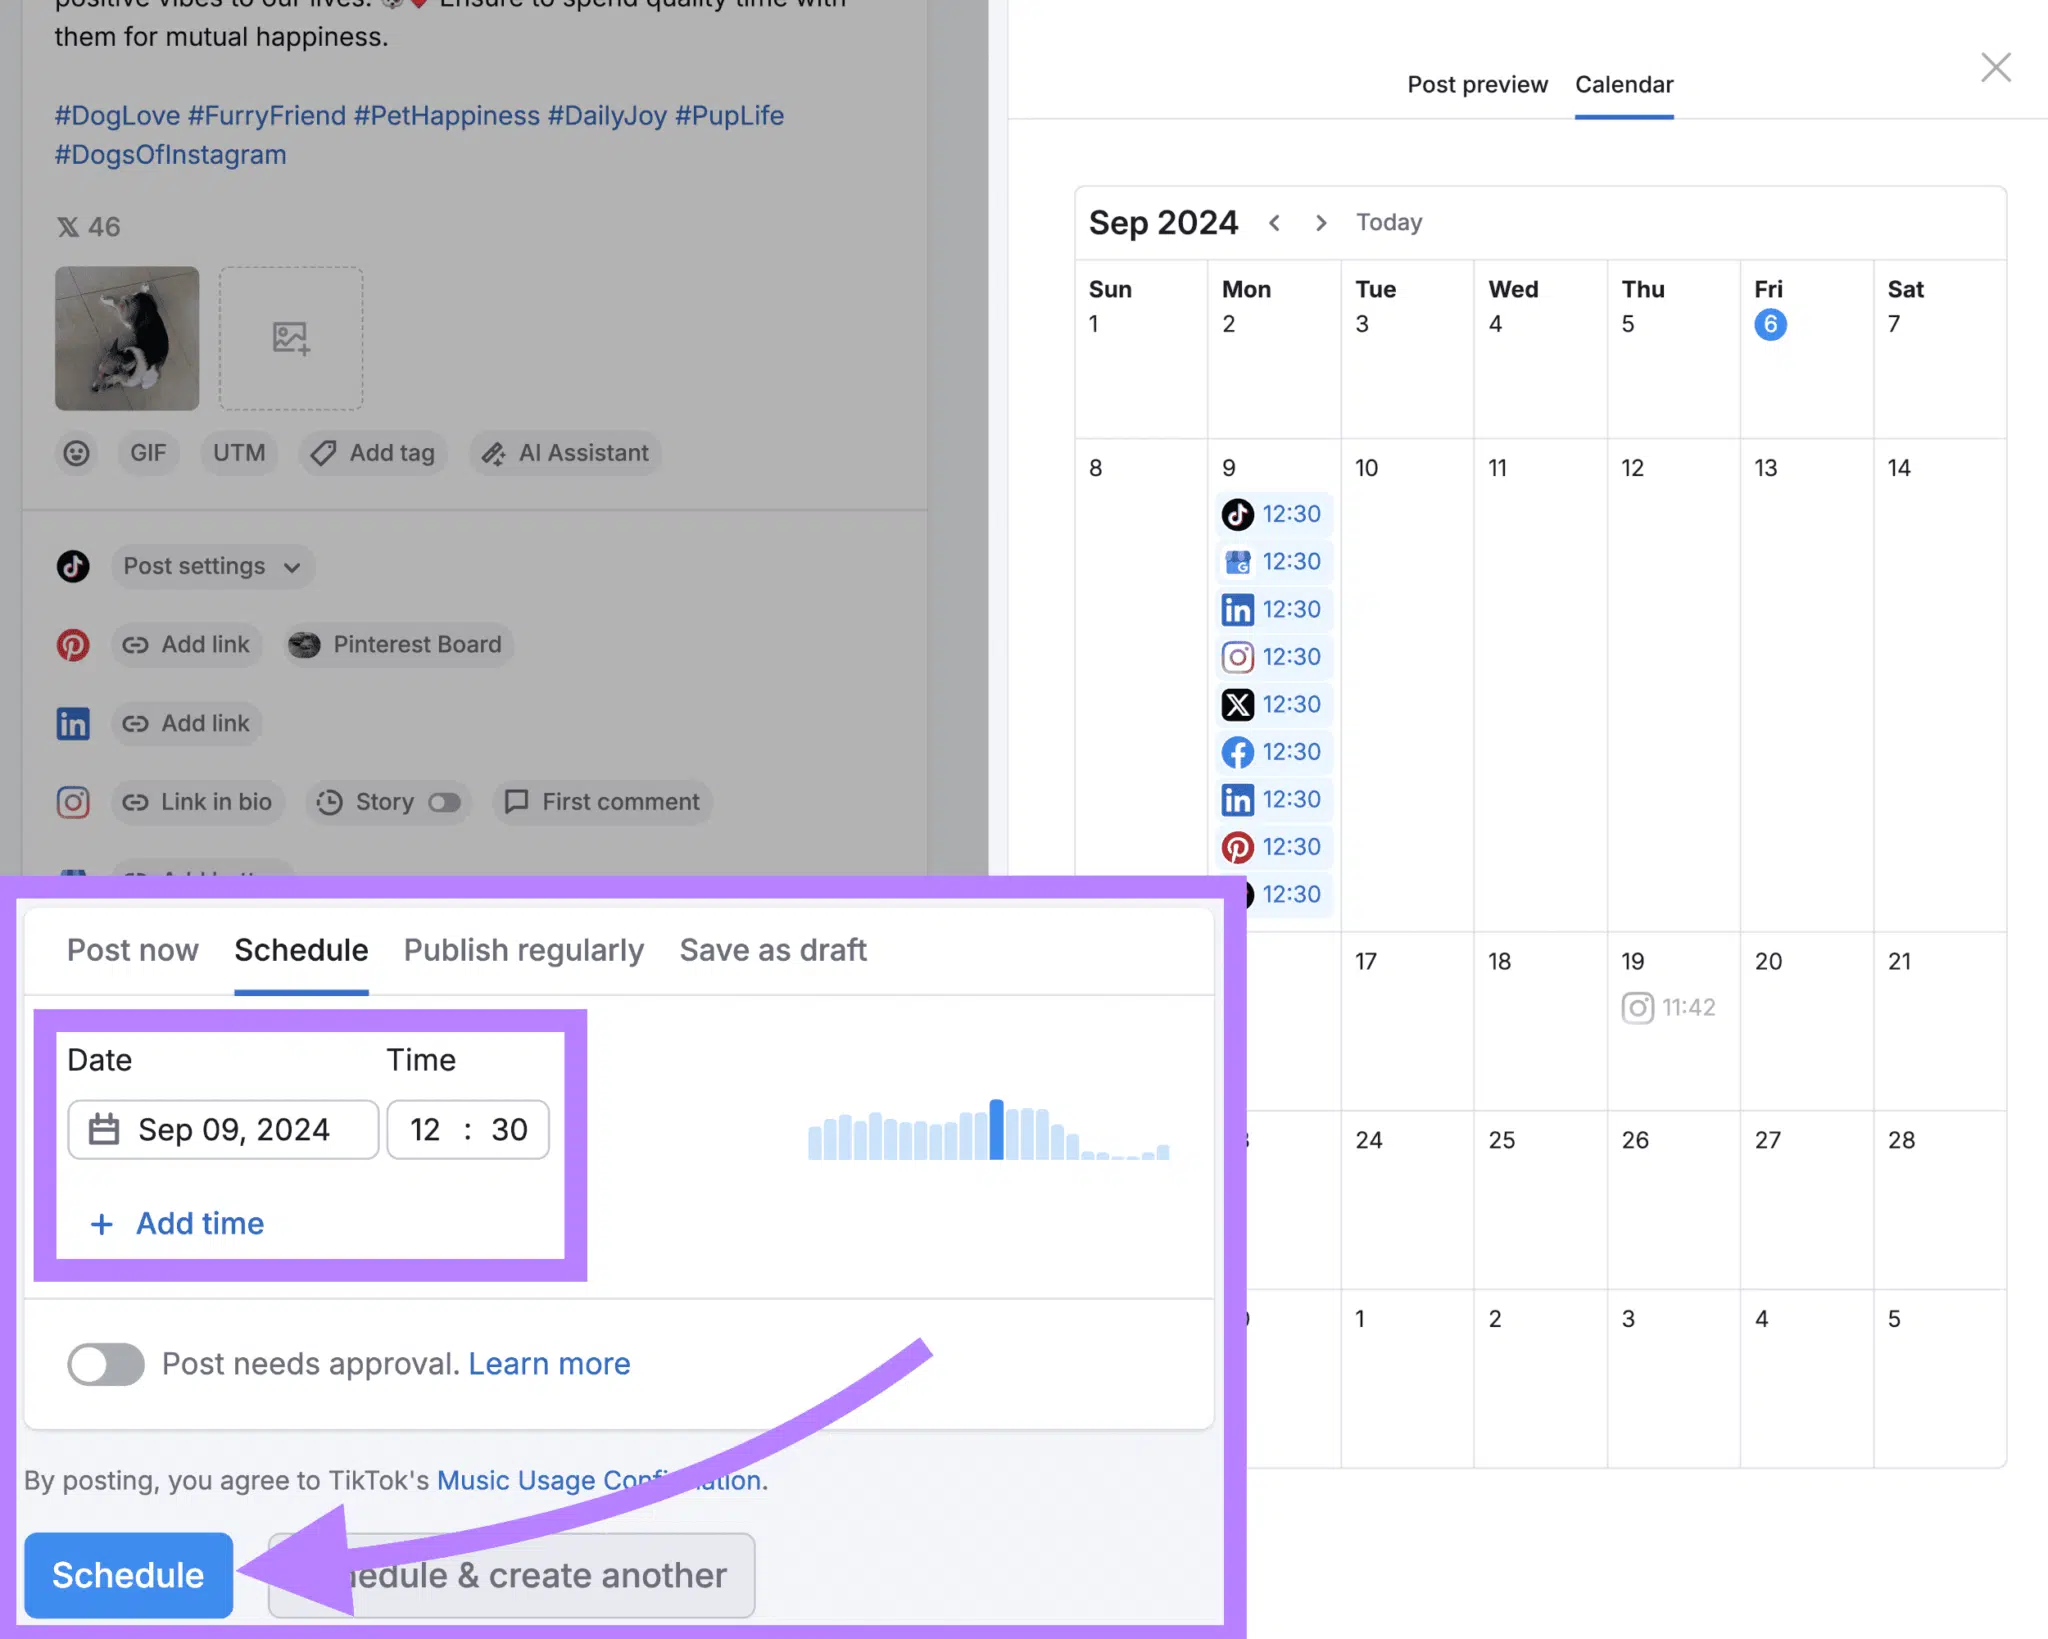Click the blue Schedule button
This screenshot has height=1639, width=2048.
128,1576
